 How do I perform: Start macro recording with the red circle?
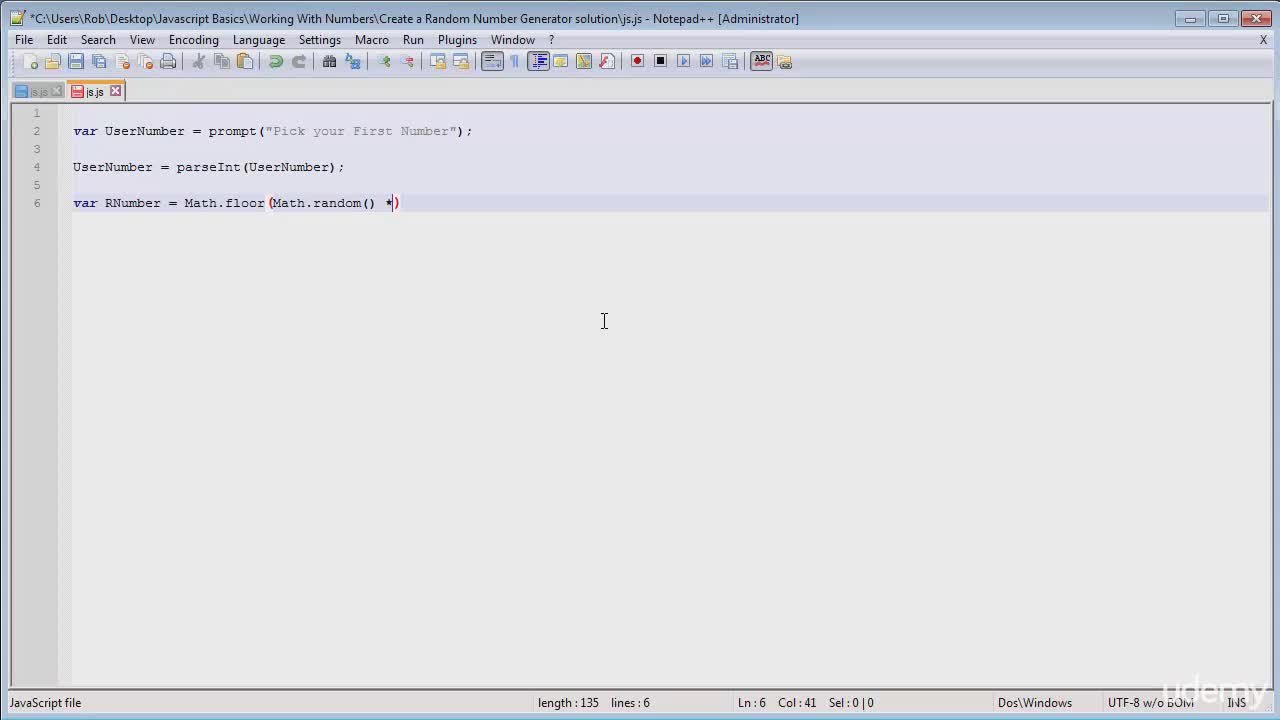point(637,61)
